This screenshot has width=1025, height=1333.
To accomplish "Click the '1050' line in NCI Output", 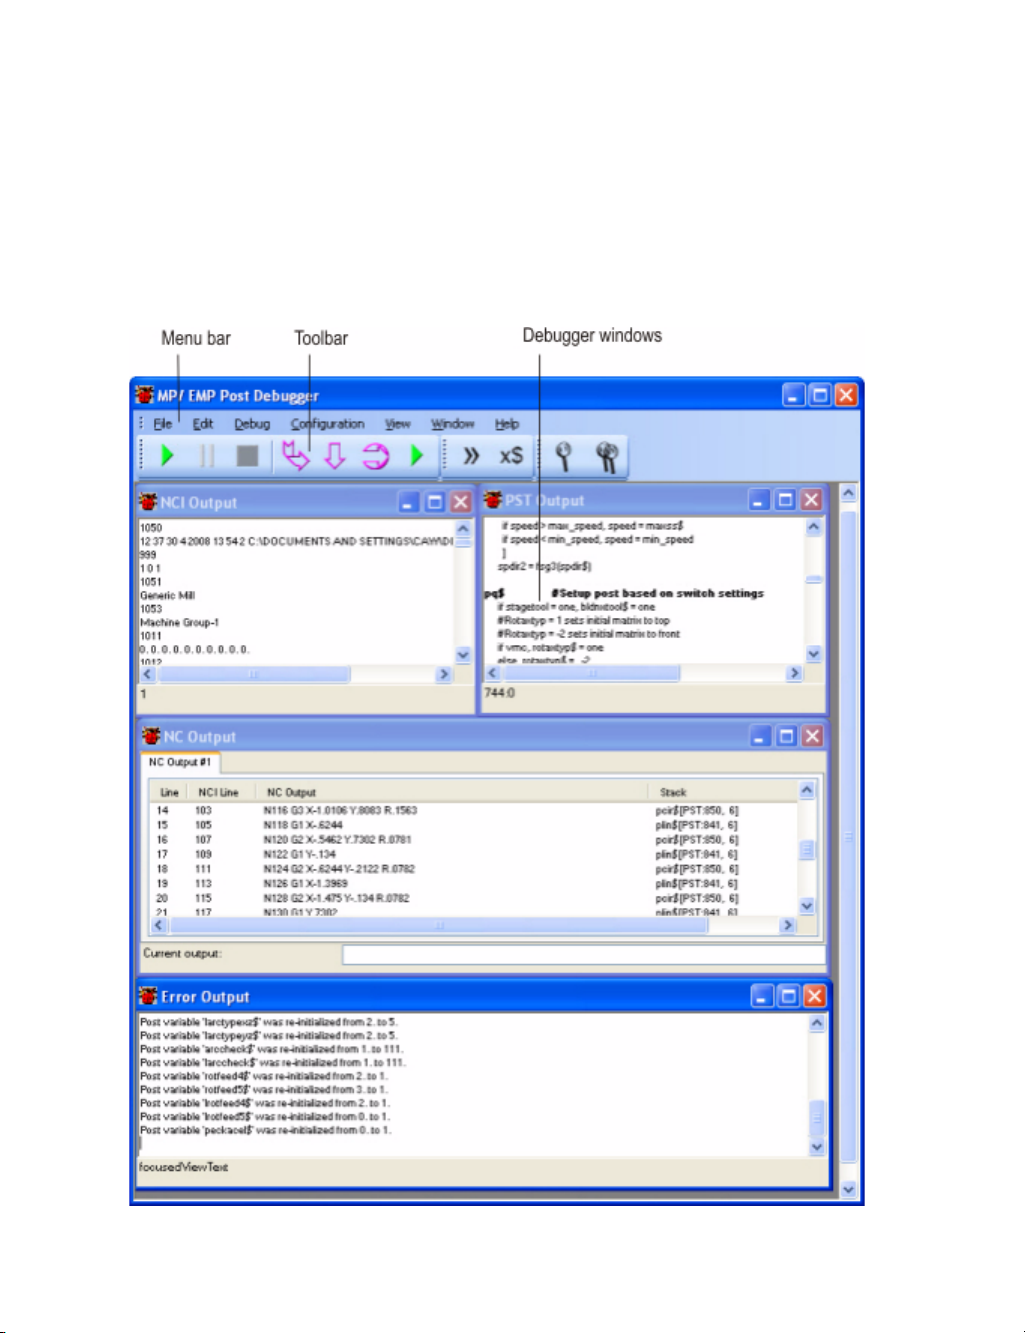I will coord(151,528).
